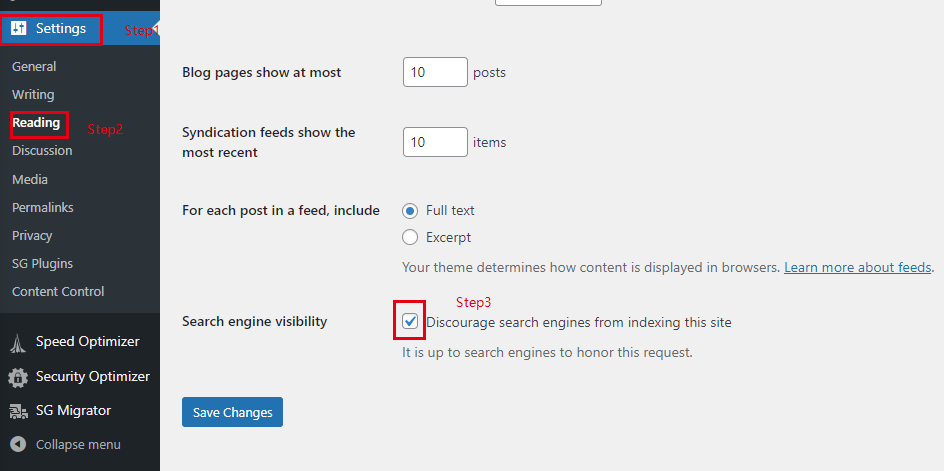Open Media settings

coord(30,180)
